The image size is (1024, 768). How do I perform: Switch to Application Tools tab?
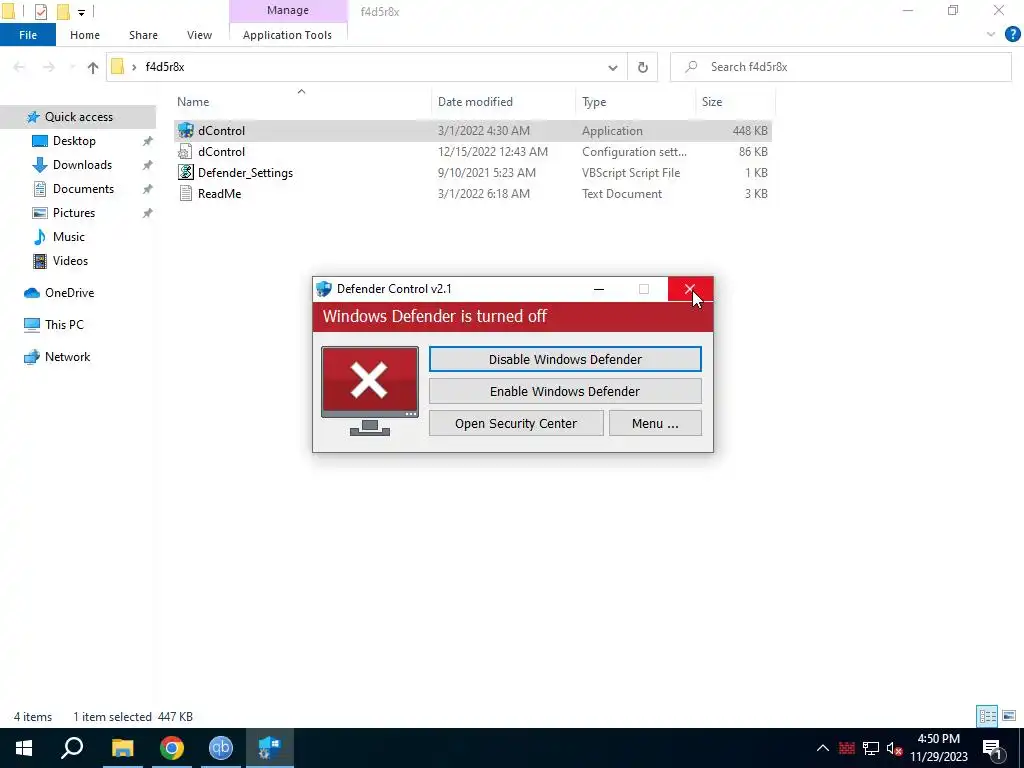(x=287, y=35)
